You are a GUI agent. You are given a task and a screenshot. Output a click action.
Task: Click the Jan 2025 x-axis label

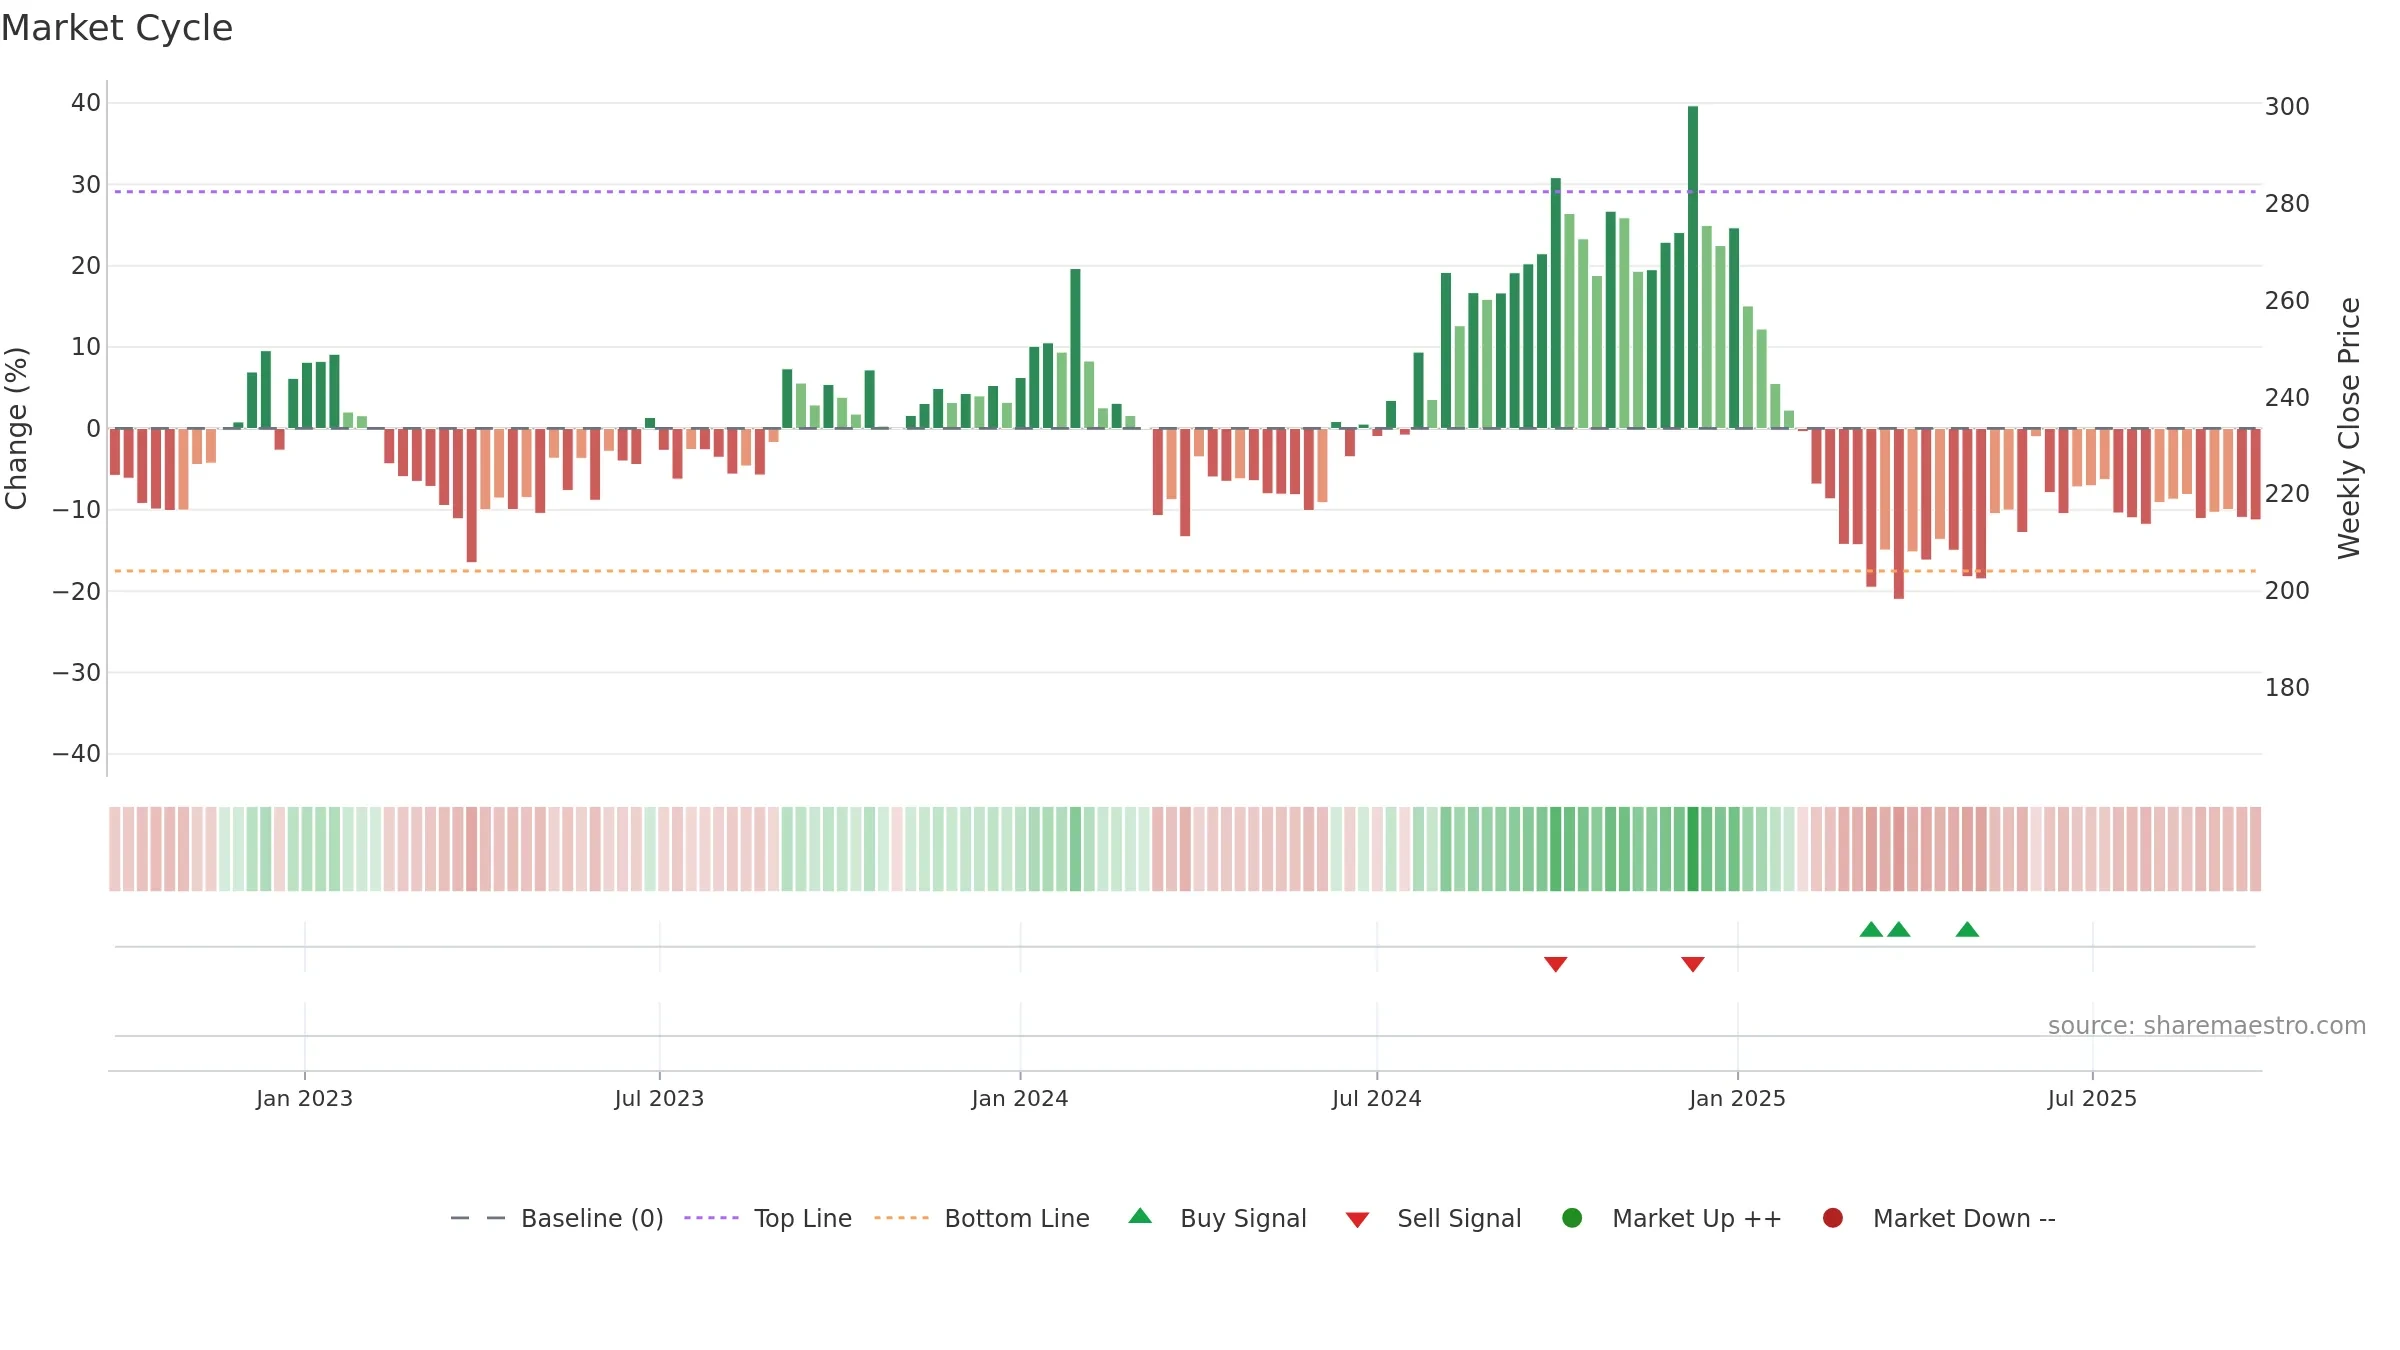click(1737, 1099)
